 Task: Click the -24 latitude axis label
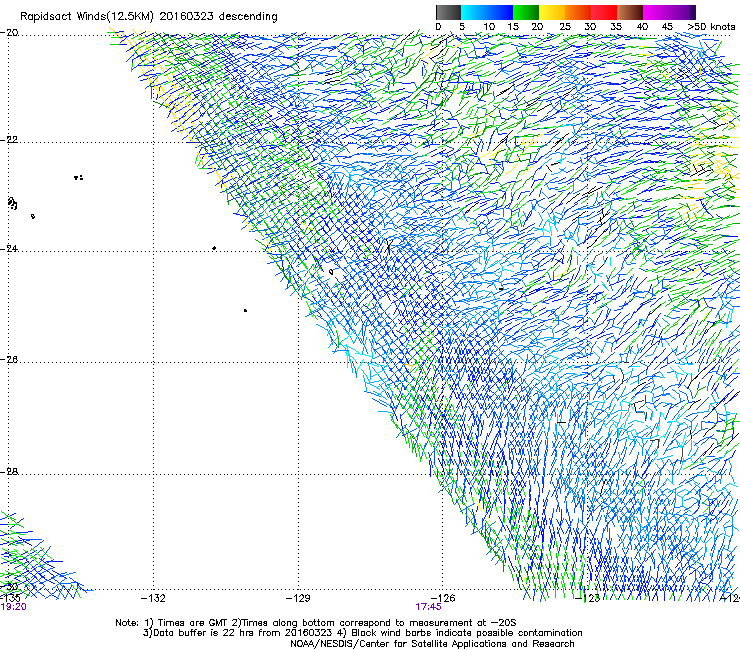[9, 249]
